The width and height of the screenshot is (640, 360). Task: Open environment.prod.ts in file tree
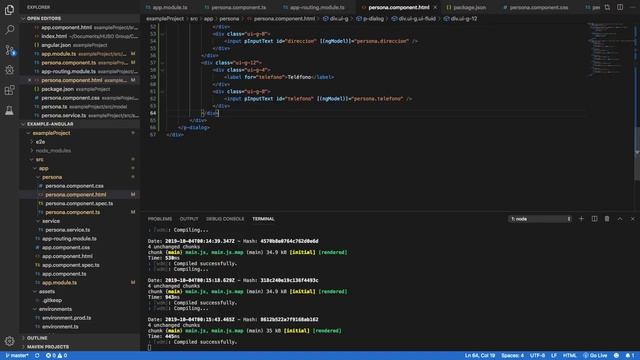[66, 318]
